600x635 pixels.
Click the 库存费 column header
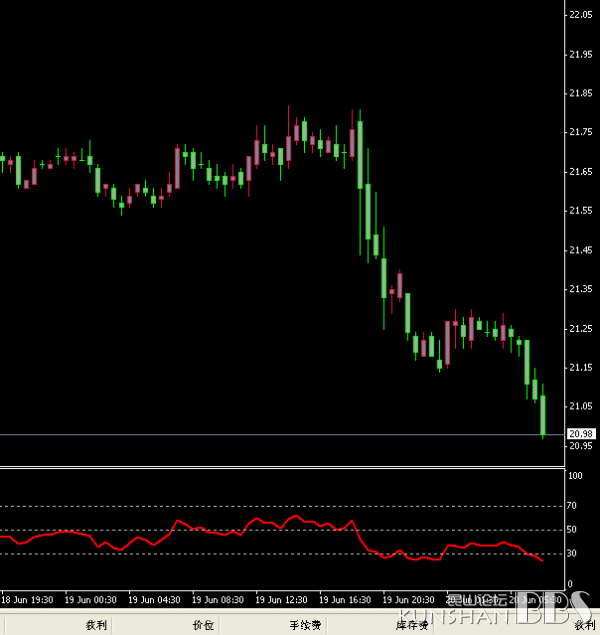(x=412, y=625)
